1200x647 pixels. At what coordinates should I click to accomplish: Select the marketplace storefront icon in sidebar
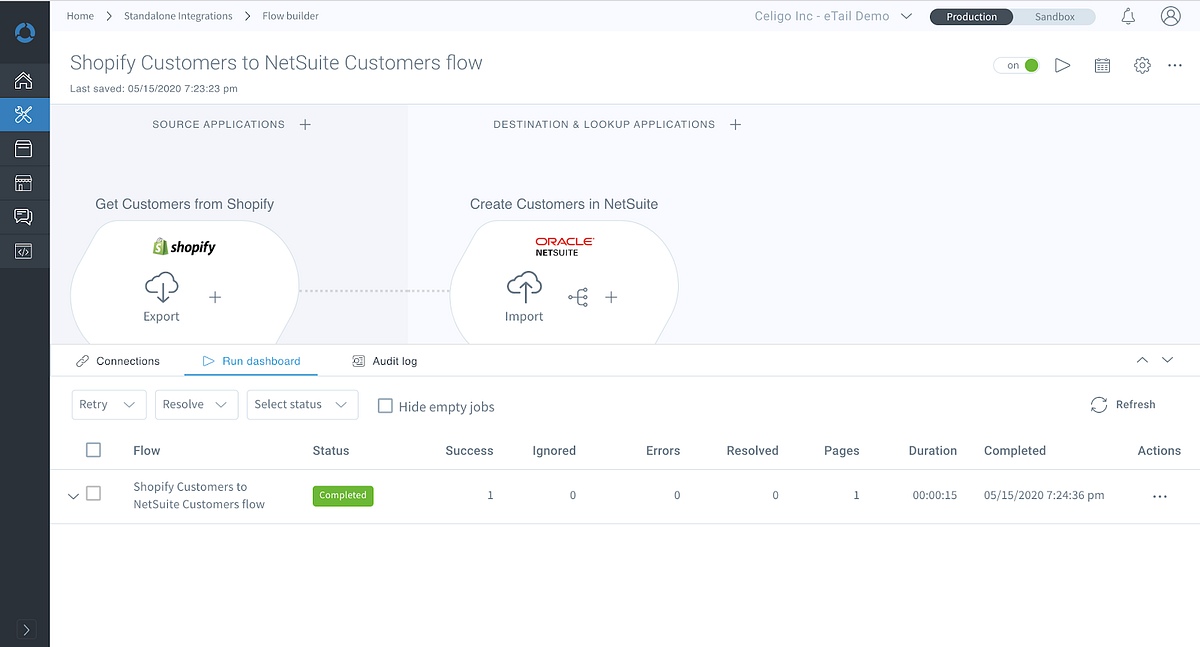click(x=24, y=183)
